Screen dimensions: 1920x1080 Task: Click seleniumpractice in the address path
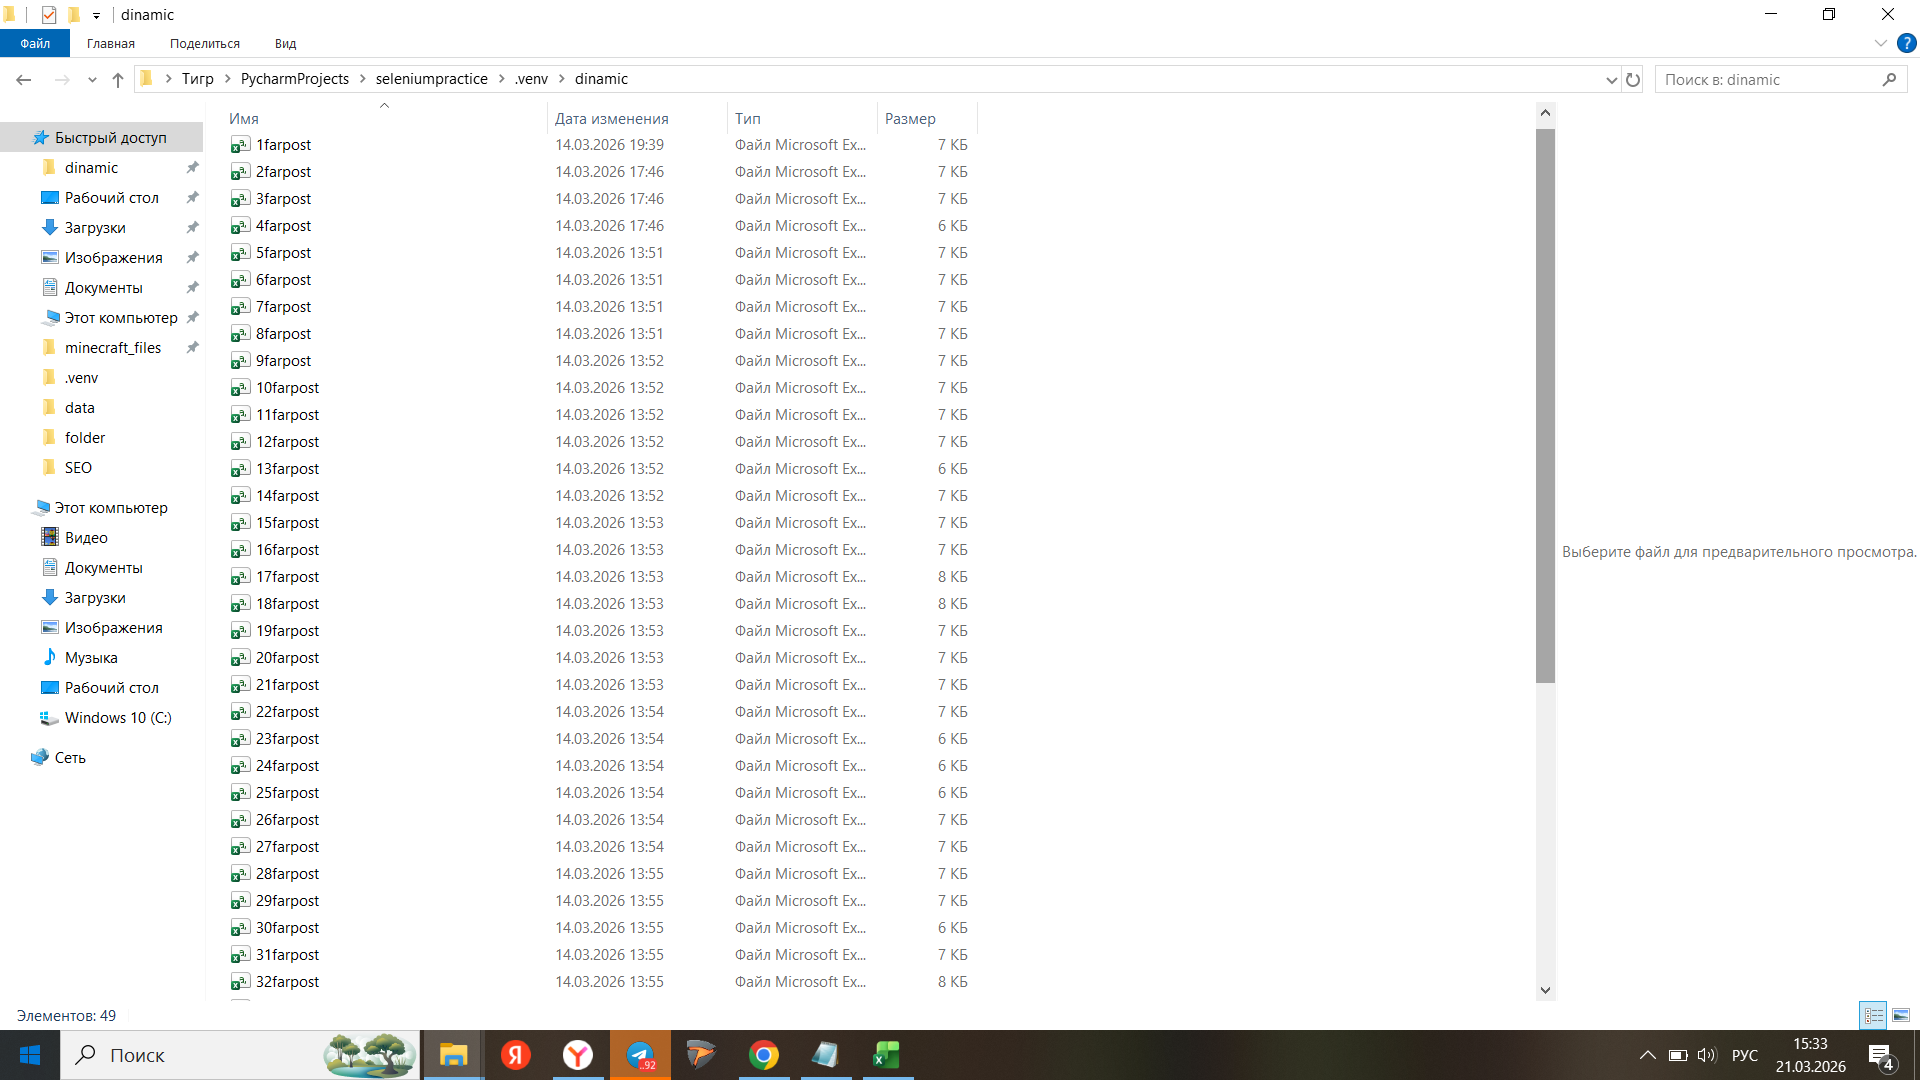(432, 79)
